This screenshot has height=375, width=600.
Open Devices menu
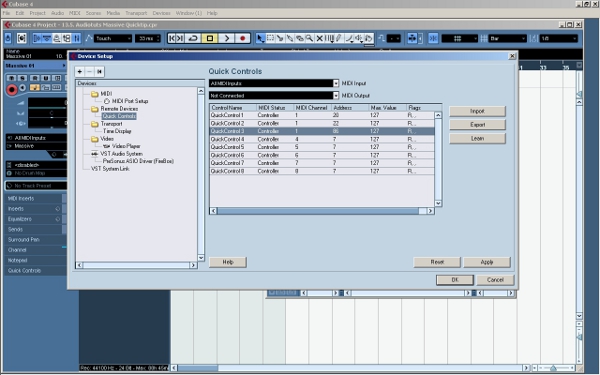tap(161, 13)
